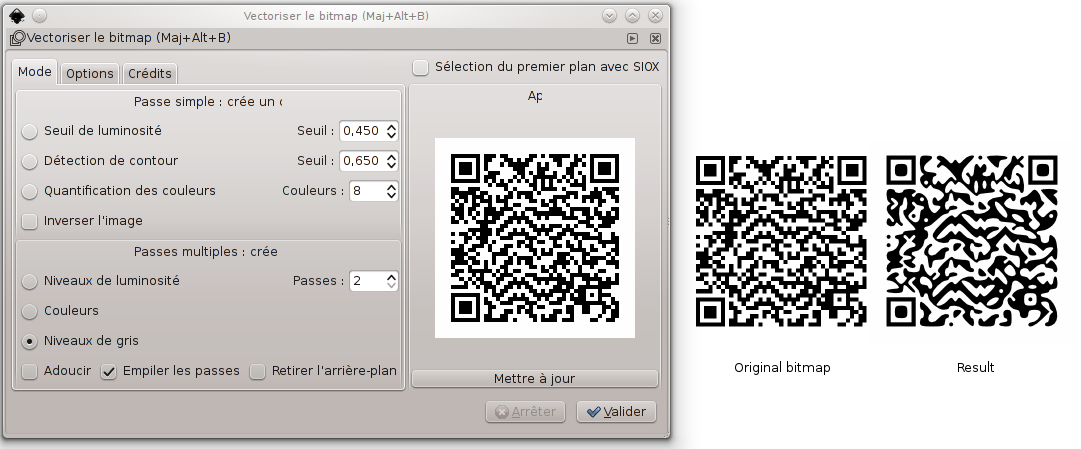Image resolution: width=1081 pixels, height=449 pixels.
Task: Click the Arrêter button
Action: tap(525, 412)
